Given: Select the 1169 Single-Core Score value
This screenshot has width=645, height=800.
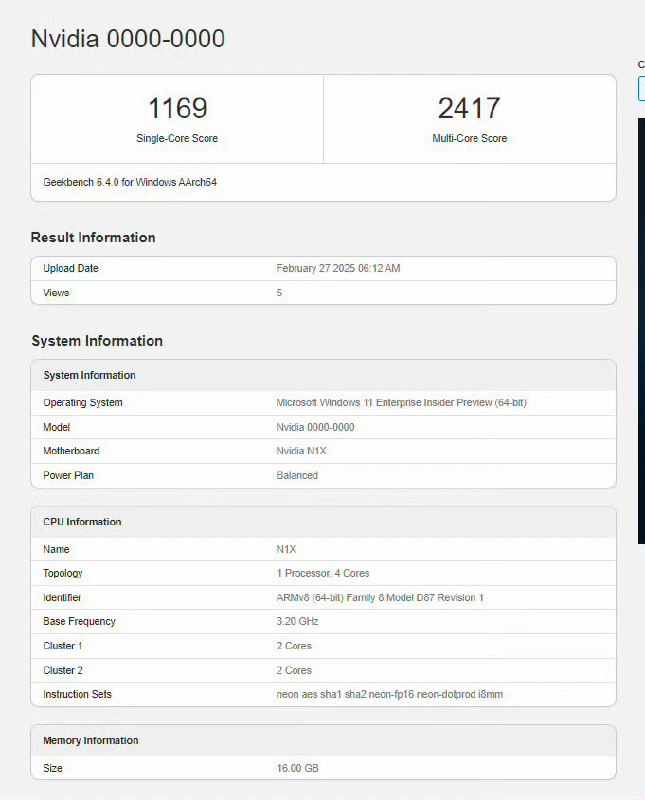Looking at the screenshot, I should pyautogui.click(x=177, y=108).
